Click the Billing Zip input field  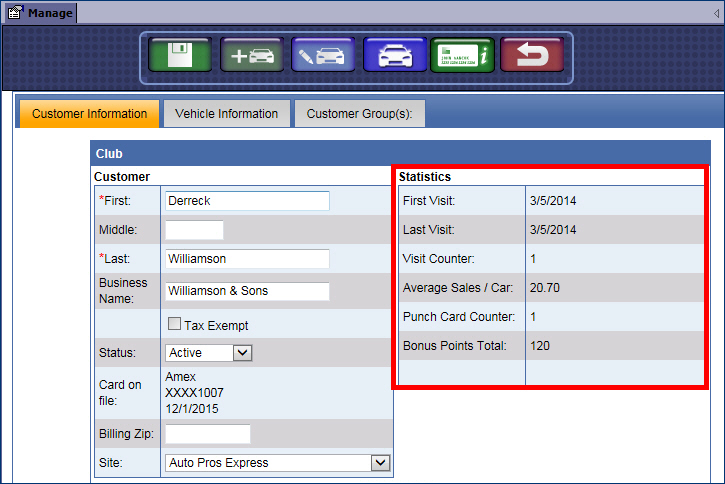click(x=207, y=434)
